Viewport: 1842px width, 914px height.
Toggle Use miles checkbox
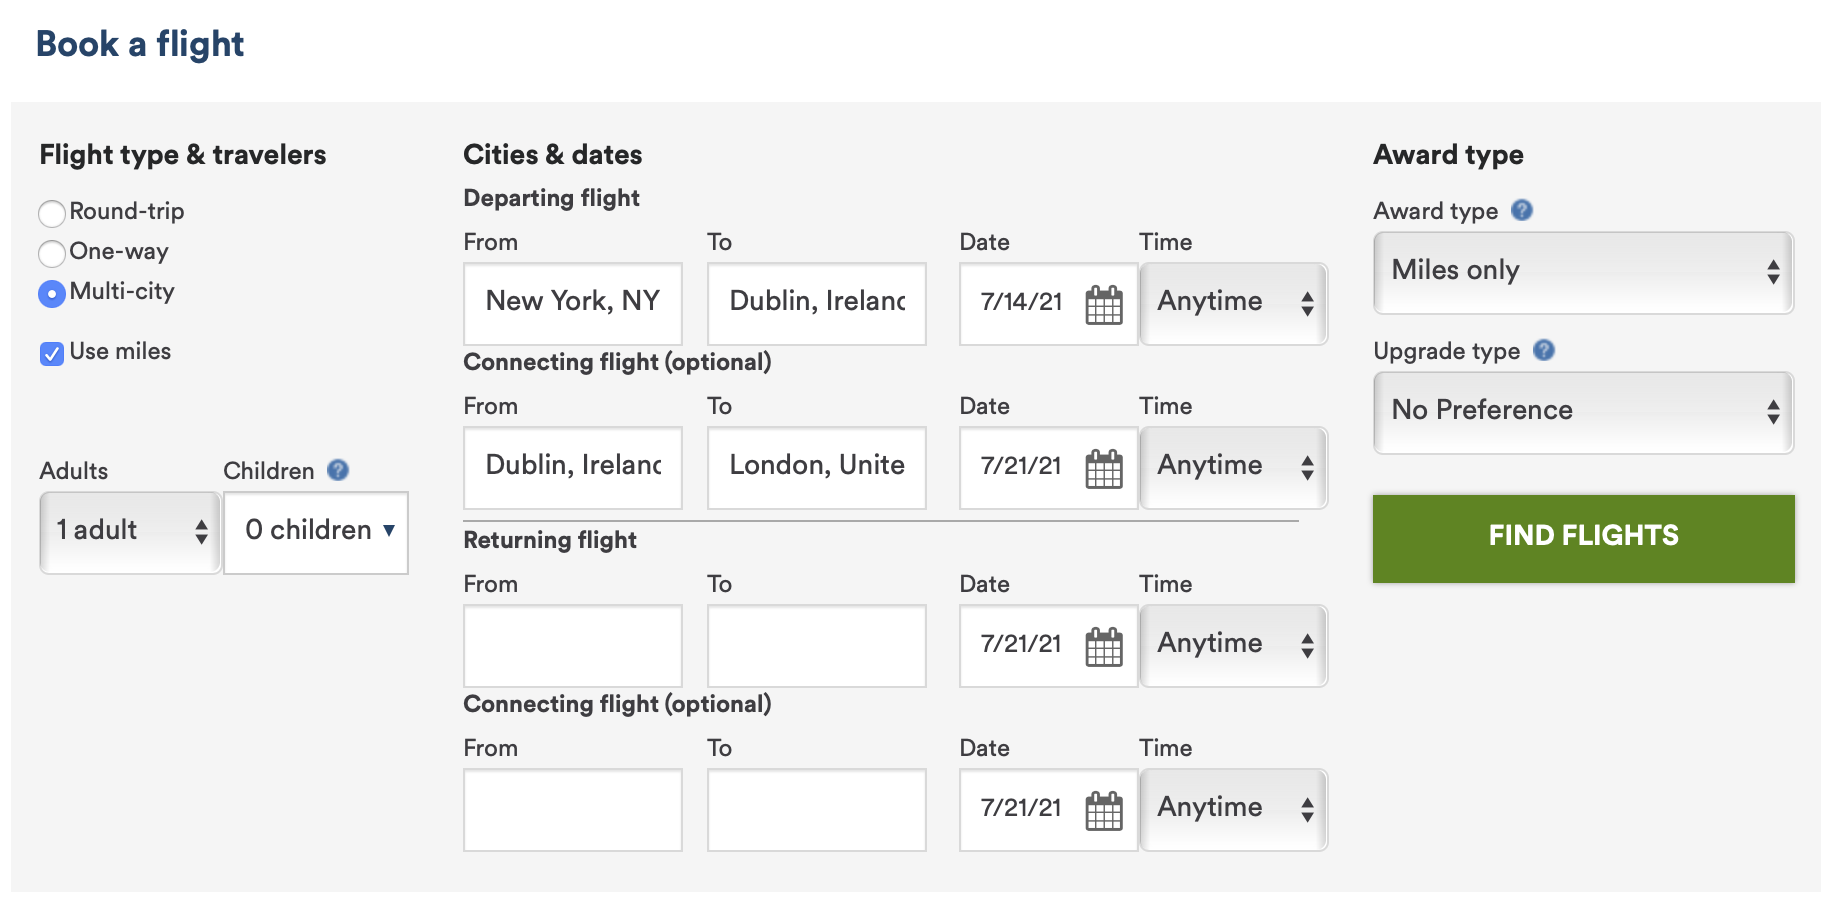point(52,353)
